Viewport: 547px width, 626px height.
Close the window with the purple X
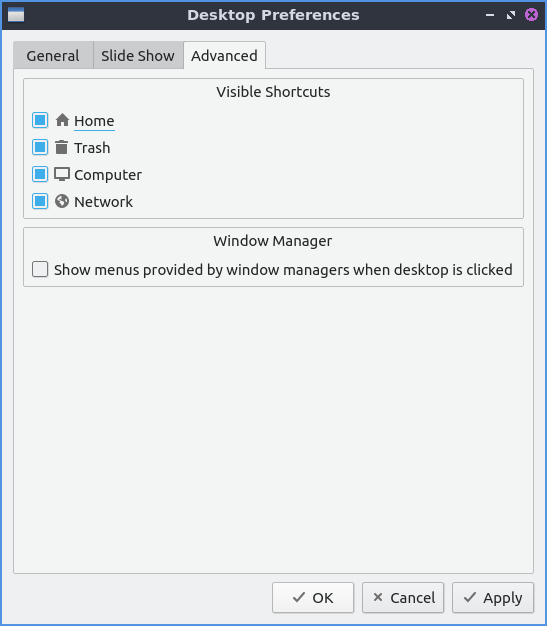pyautogui.click(x=531, y=15)
